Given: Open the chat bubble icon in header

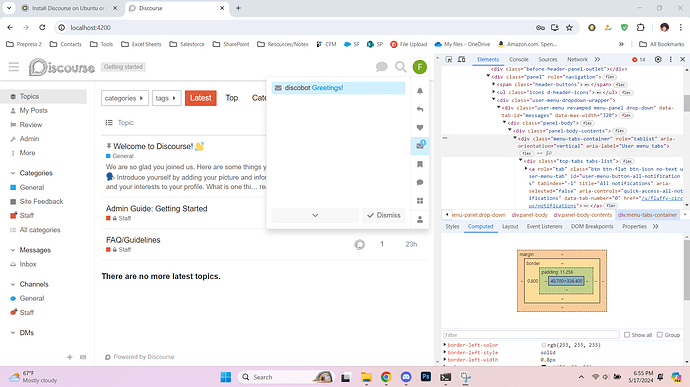Looking at the screenshot, I should (382, 67).
